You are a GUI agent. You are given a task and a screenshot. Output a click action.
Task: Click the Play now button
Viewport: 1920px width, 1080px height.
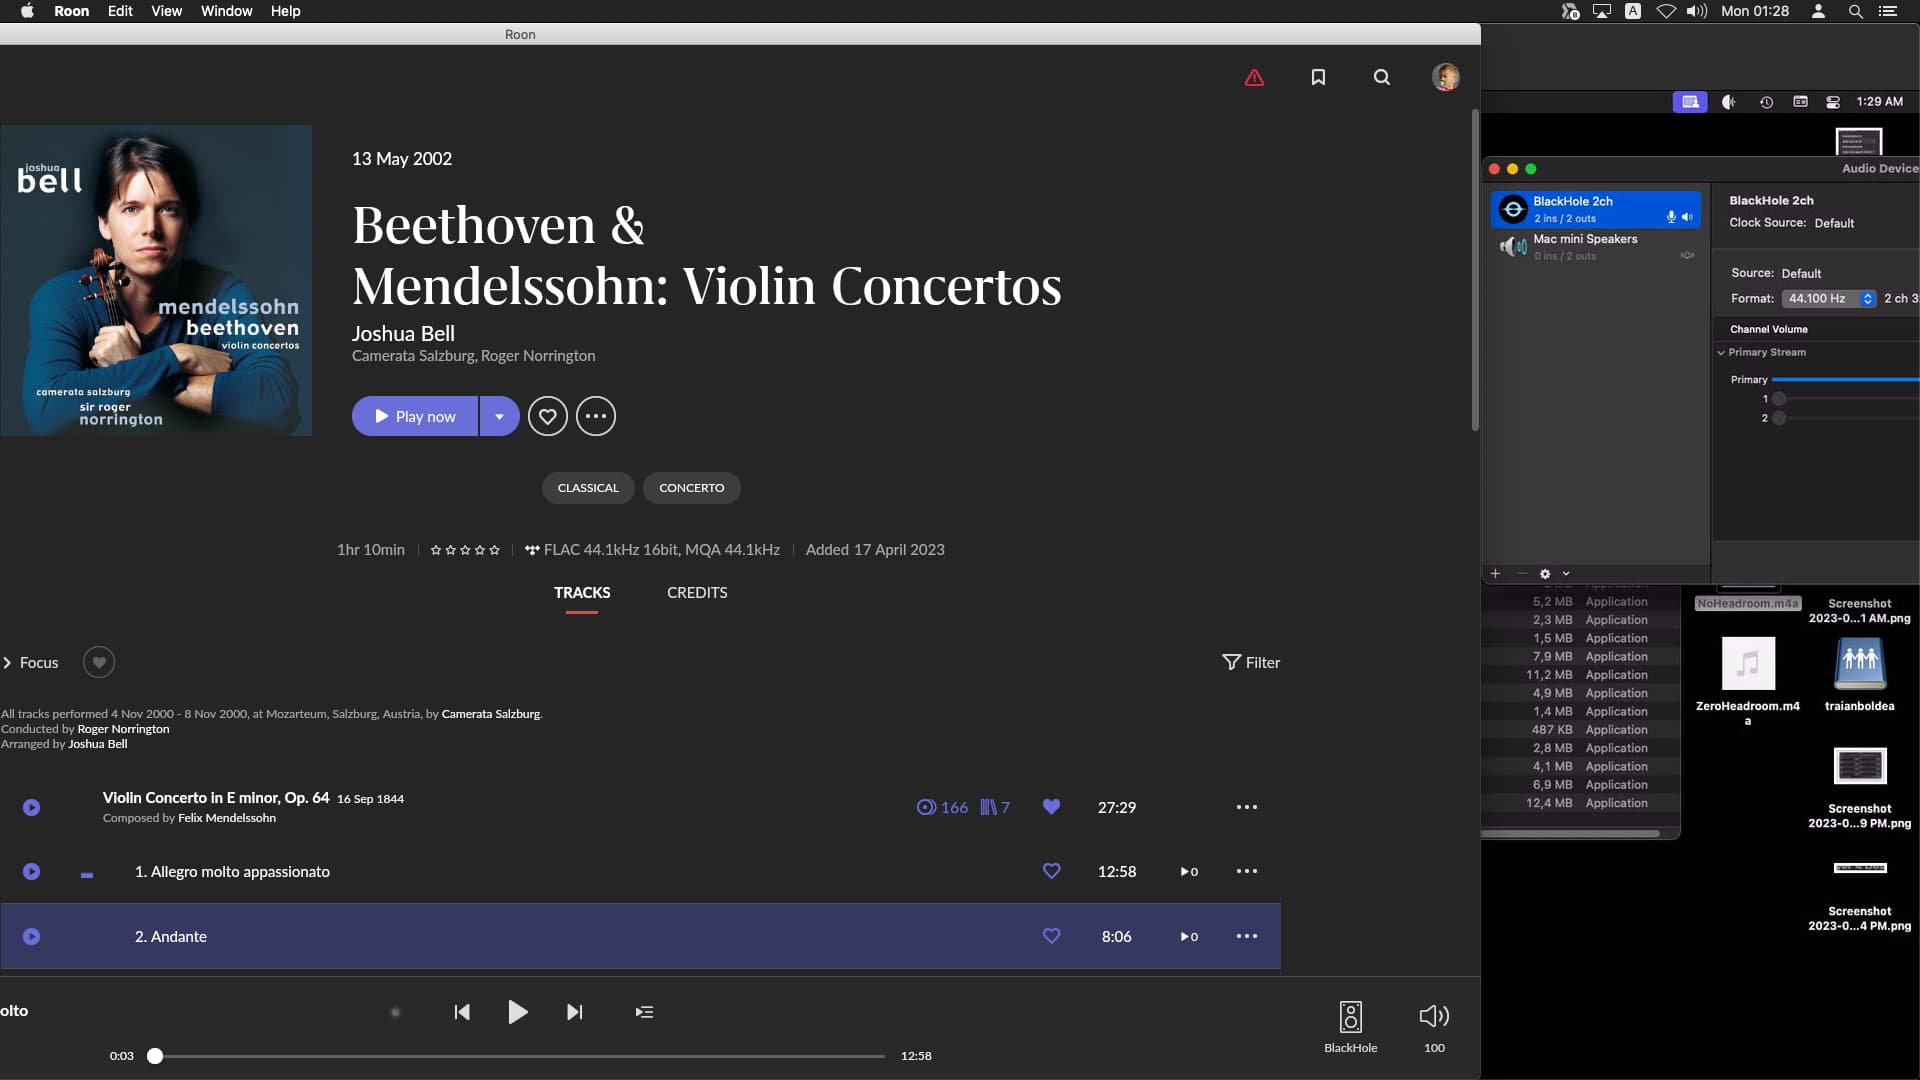415,416
